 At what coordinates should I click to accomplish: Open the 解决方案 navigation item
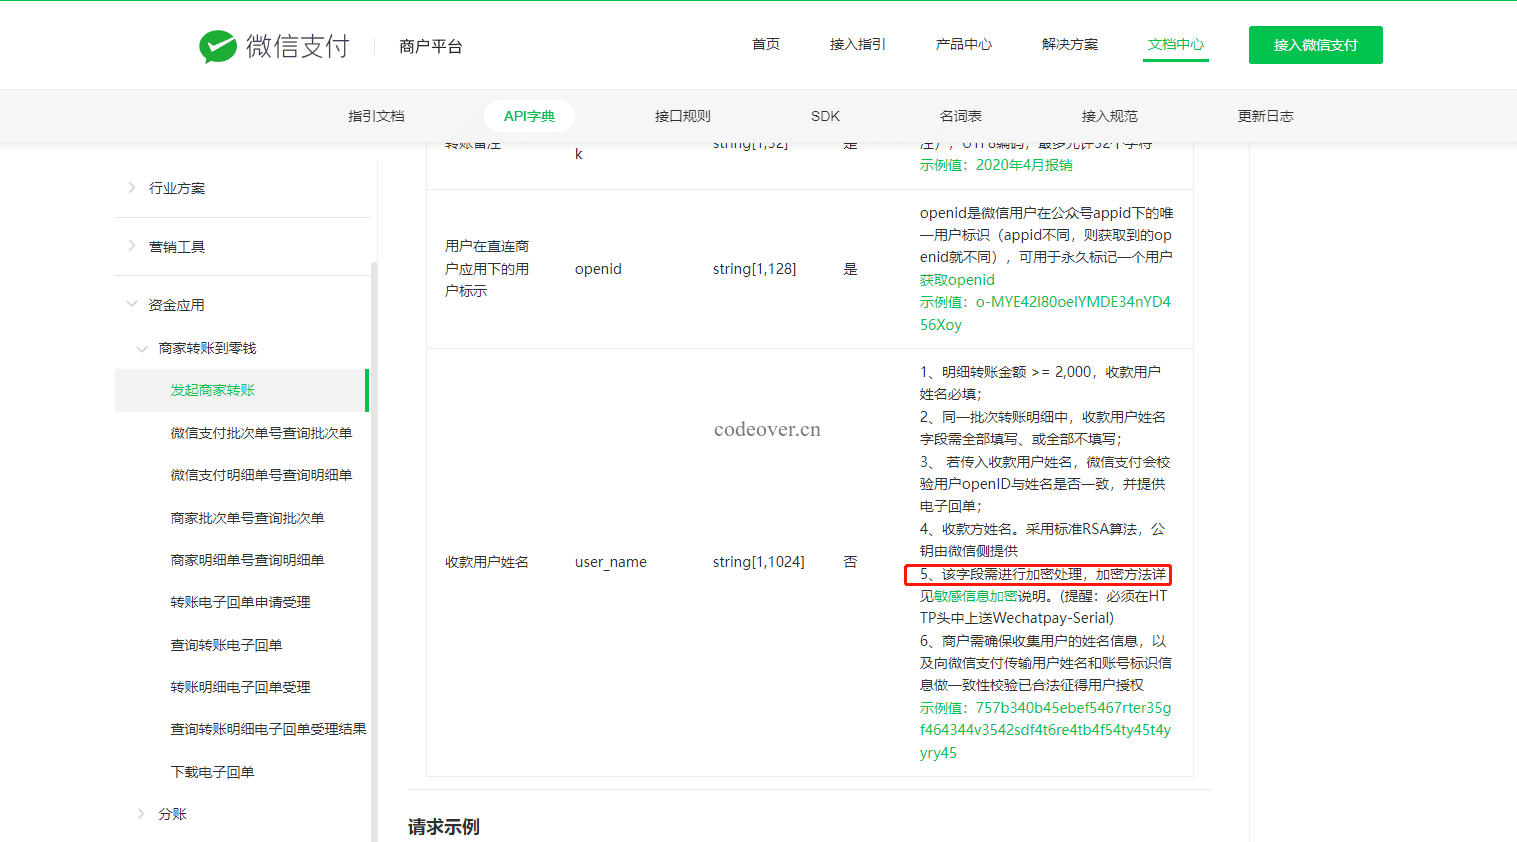click(x=1069, y=45)
